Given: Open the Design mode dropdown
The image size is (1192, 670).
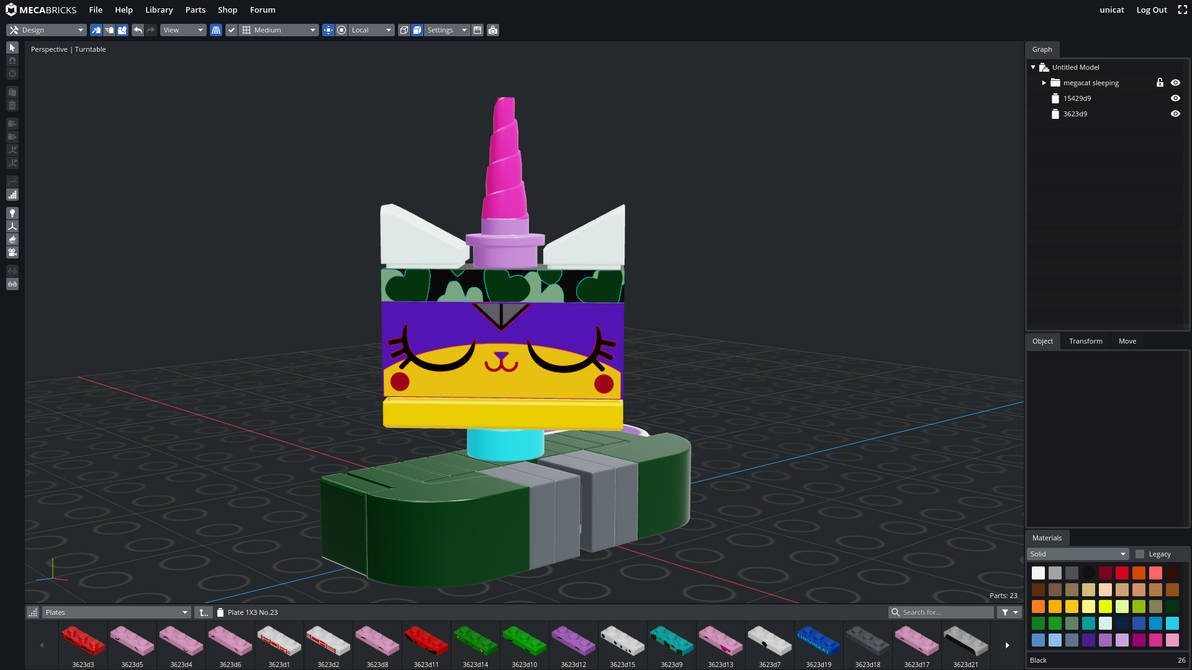Looking at the screenshot, I should click(46, 30).
